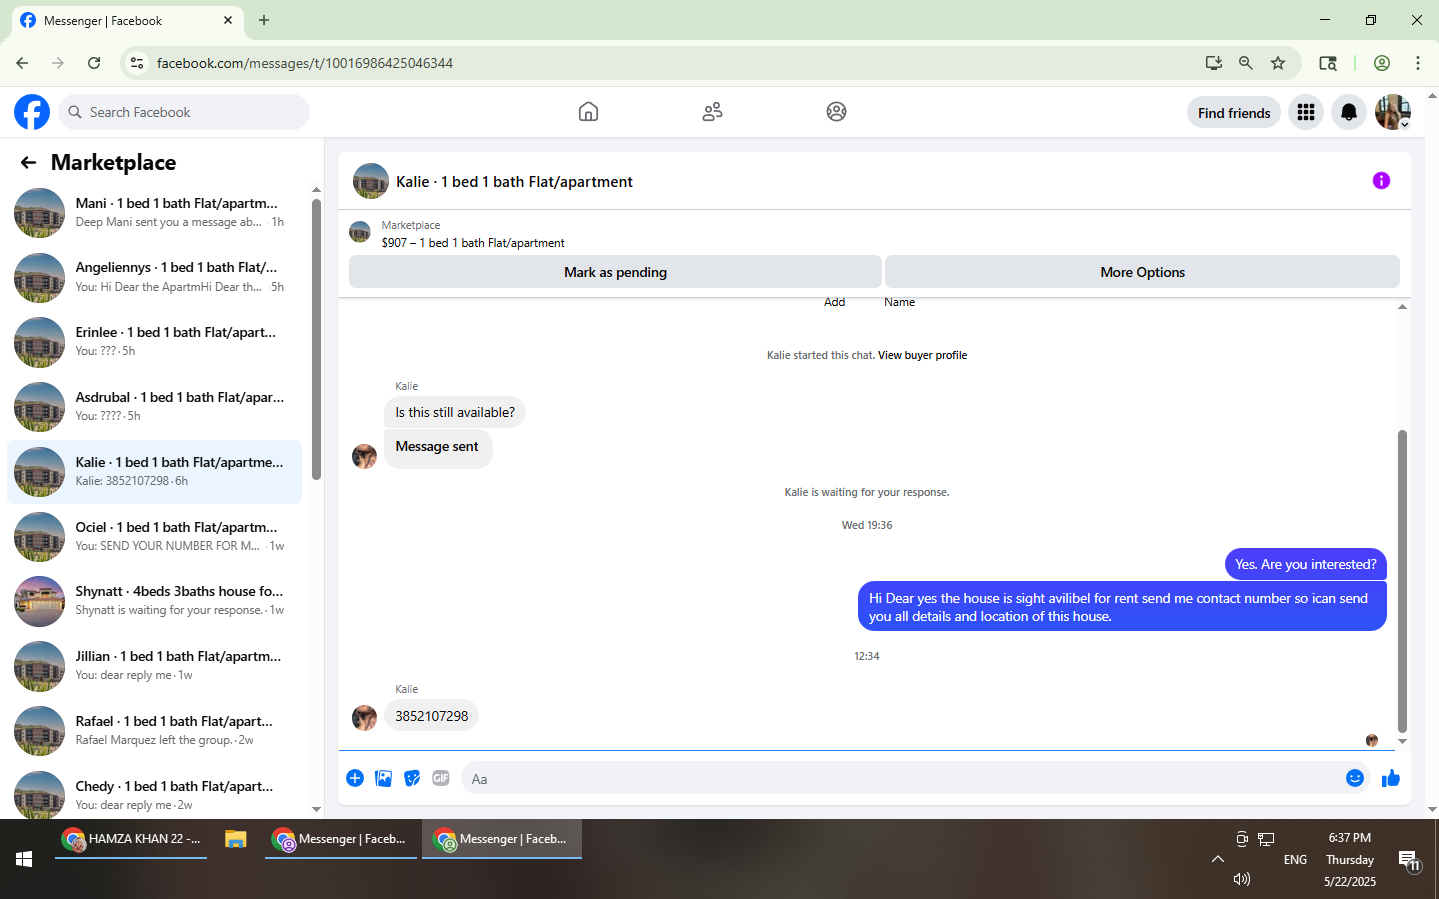
Task: Click the Marketplace listing $907 title
Action: tap(473, 243)
